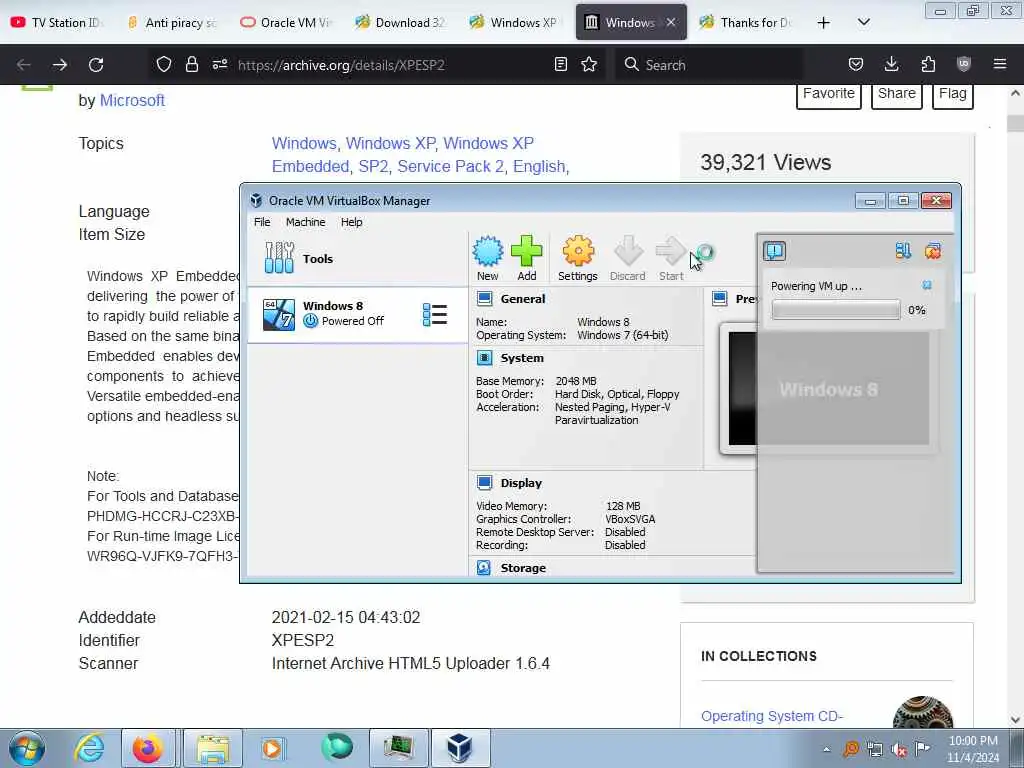Cancel the Powering VM up progress
This screenshot has width=1024, height=768.
[927, 285]
